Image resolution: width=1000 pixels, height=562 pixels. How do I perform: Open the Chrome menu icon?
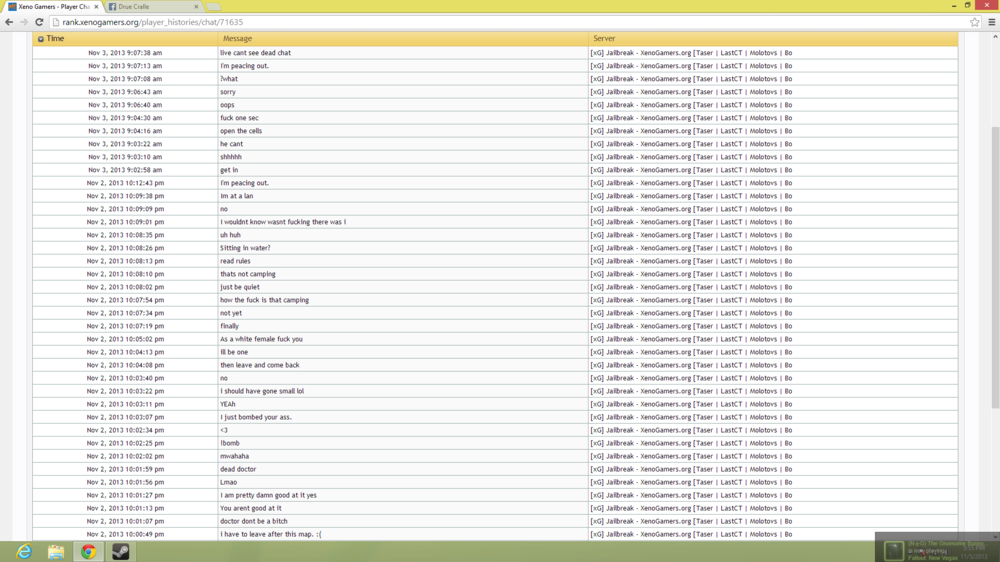(992, 22)
